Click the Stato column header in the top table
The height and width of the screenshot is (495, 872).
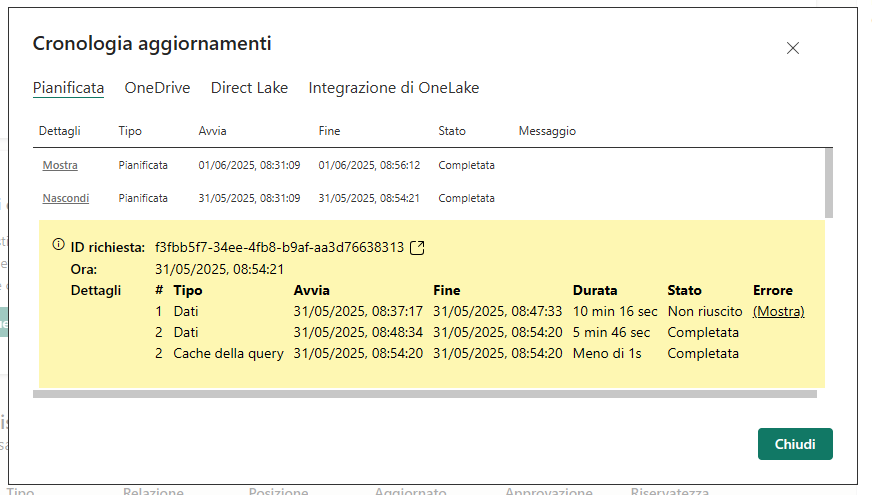[x=452, y=131]
